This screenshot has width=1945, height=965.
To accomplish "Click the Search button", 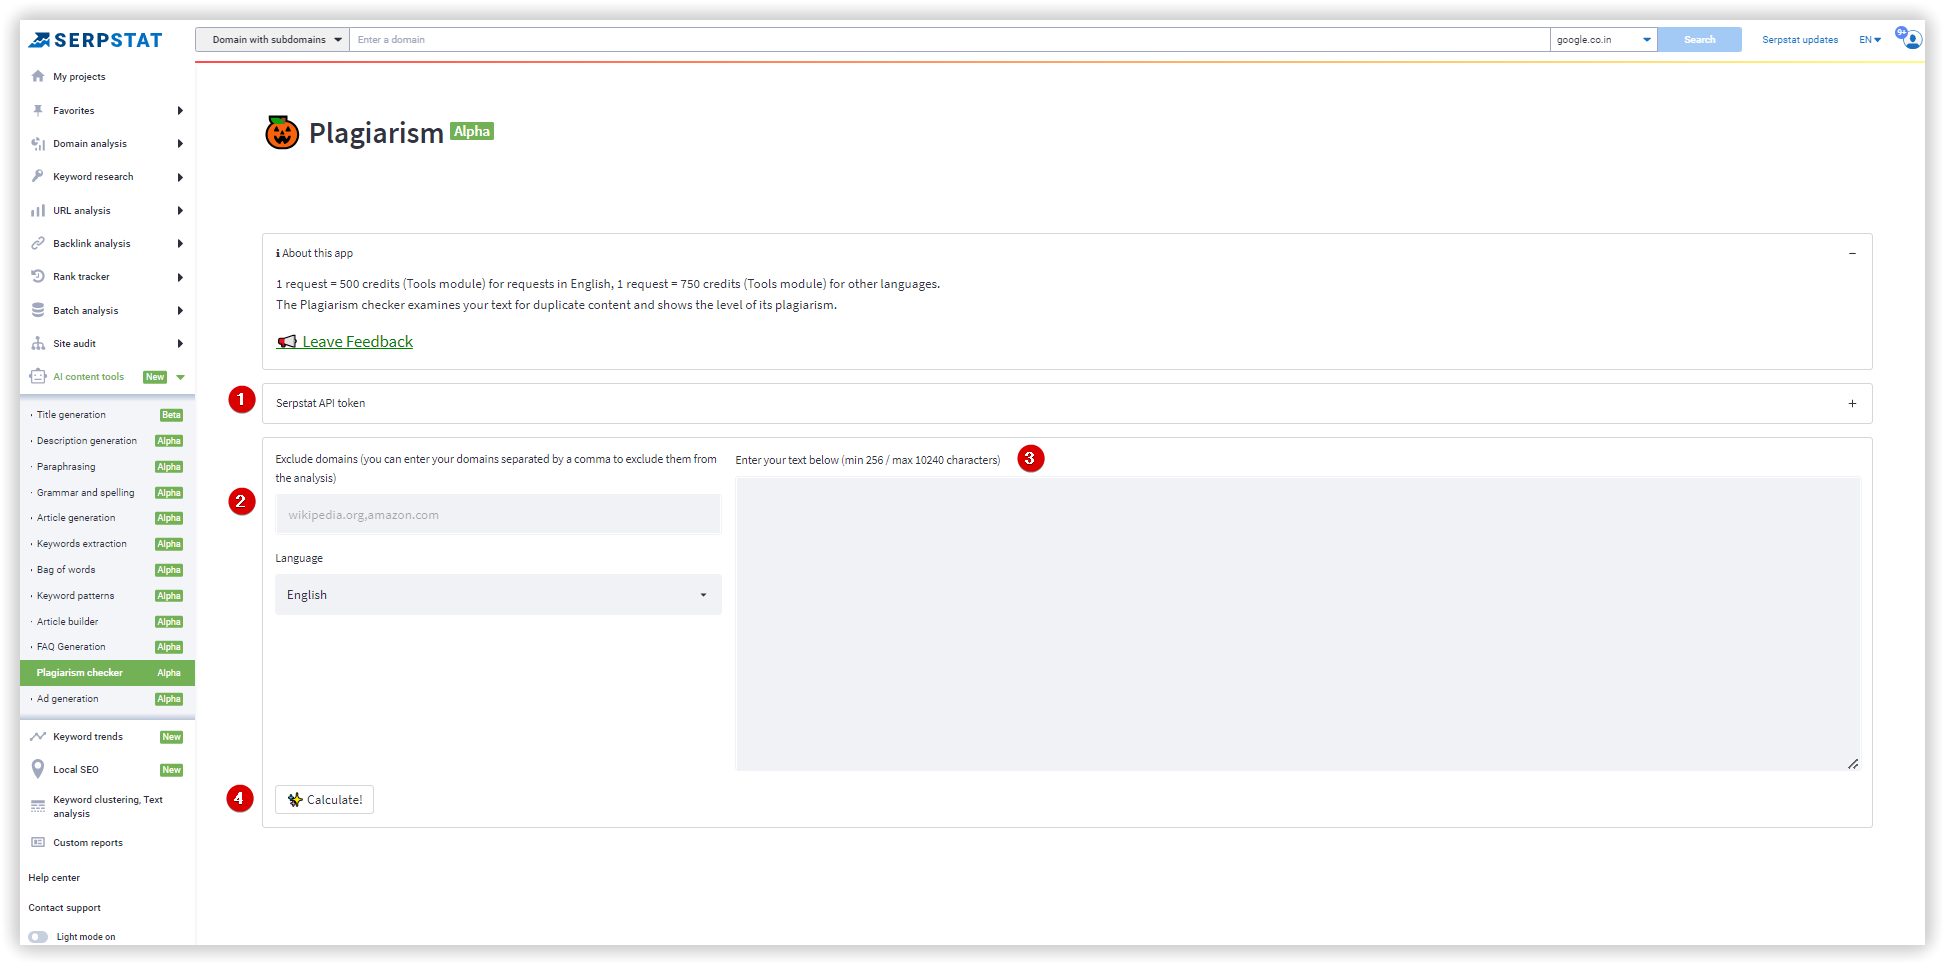I will [1699, 40].
